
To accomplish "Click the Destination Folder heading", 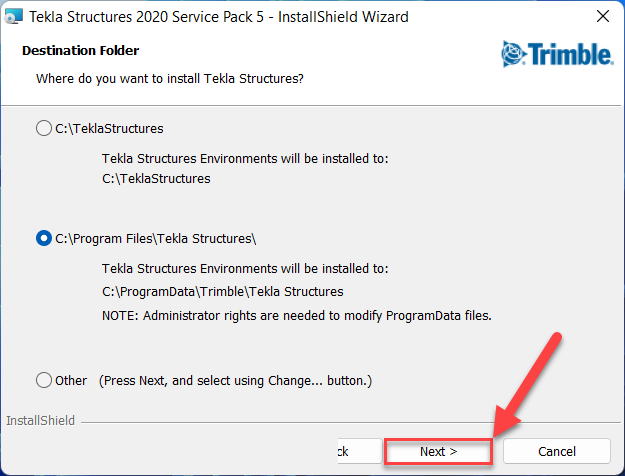I will [x=80, y=50].
